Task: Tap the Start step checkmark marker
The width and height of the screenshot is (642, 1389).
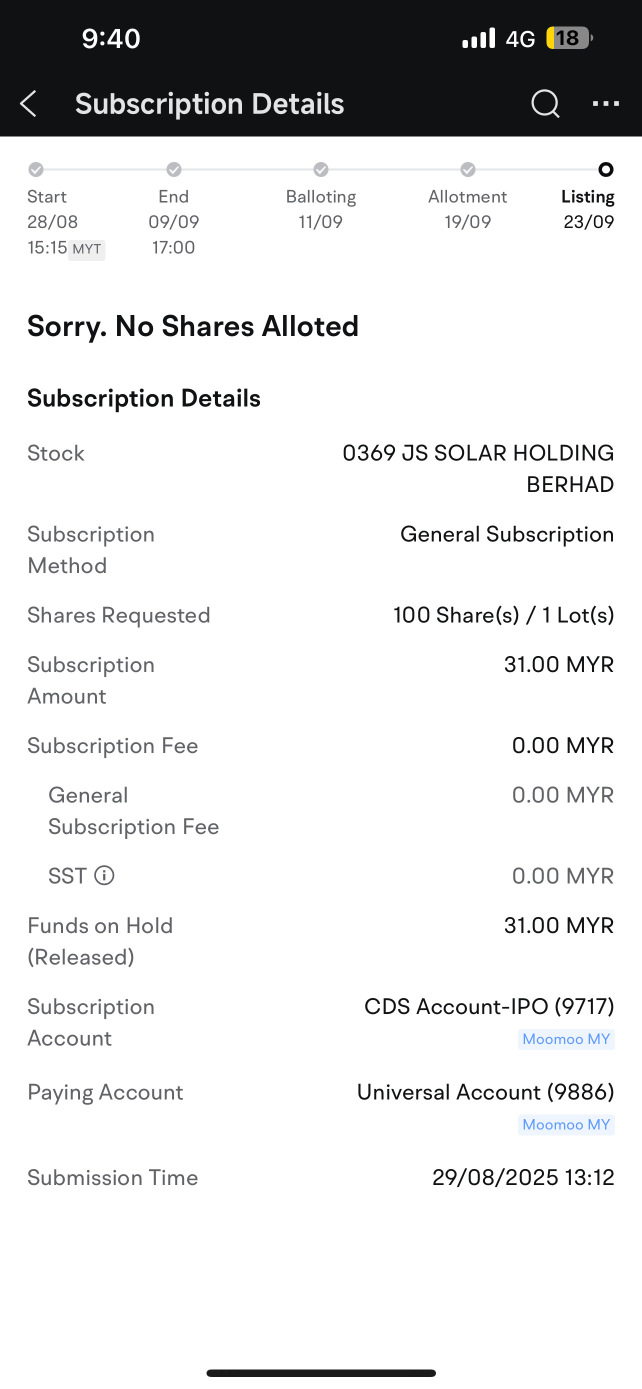Action: (x=36, y=170)
